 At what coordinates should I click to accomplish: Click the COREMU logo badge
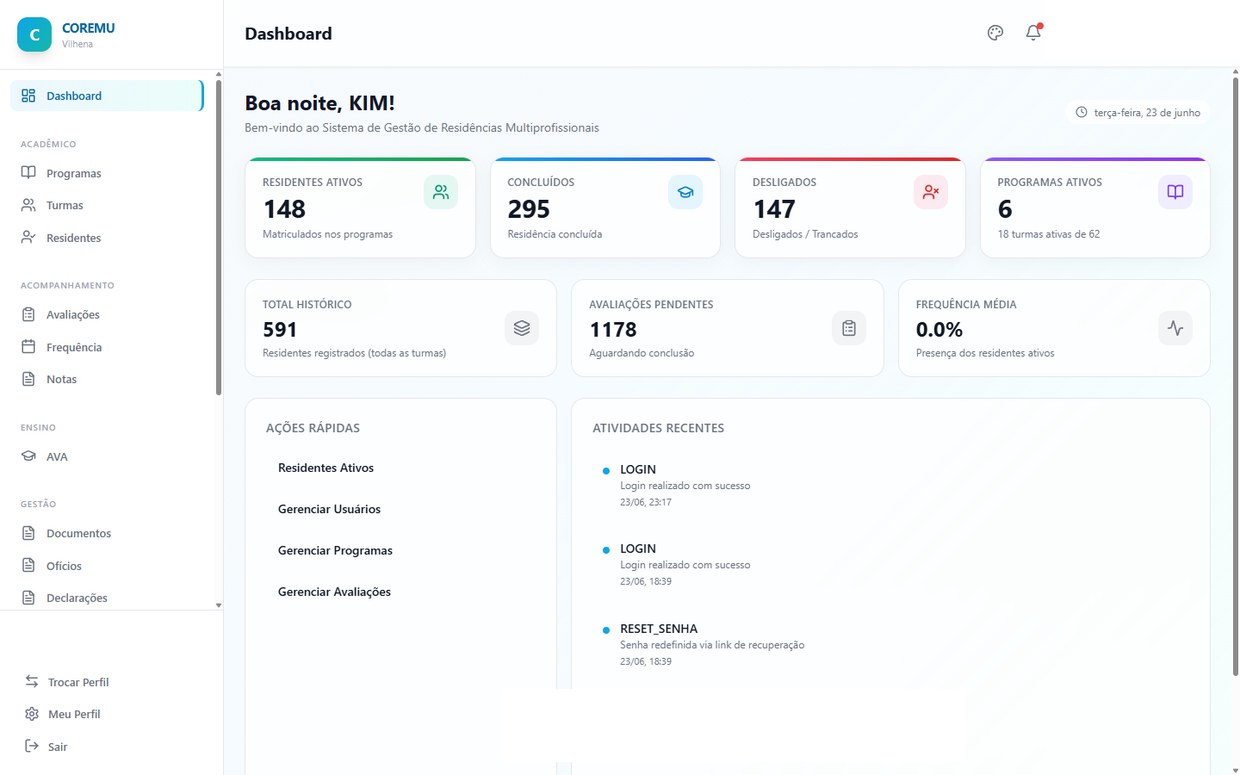tap(35, 34)
